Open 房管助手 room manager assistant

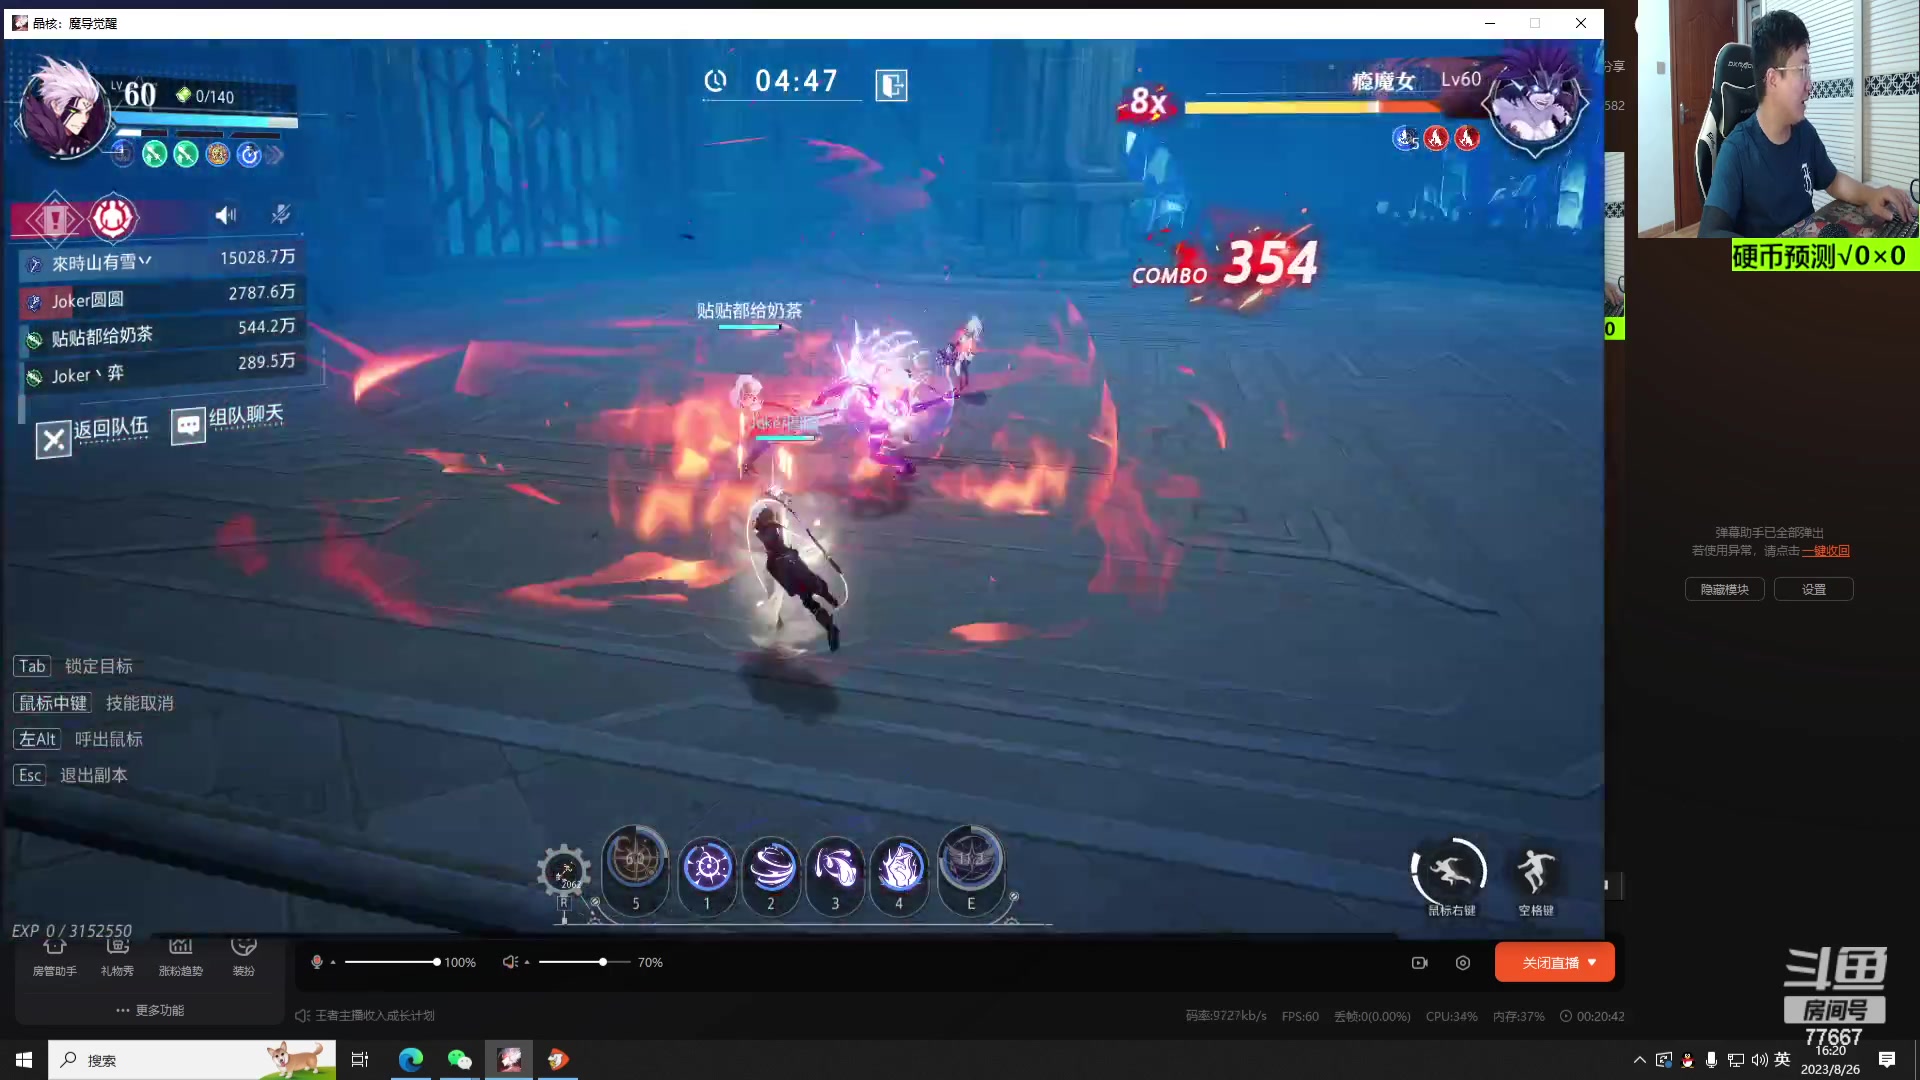click(55, 957)
